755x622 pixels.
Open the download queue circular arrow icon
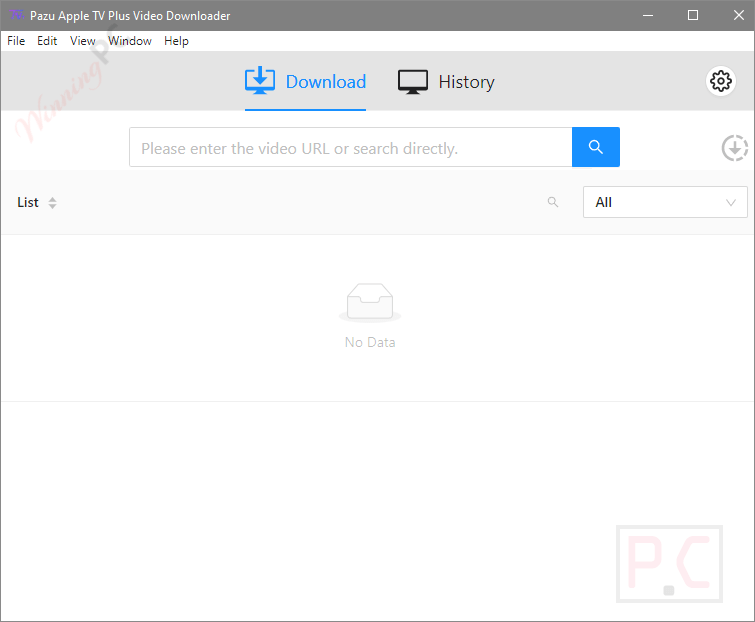point(735,148)
